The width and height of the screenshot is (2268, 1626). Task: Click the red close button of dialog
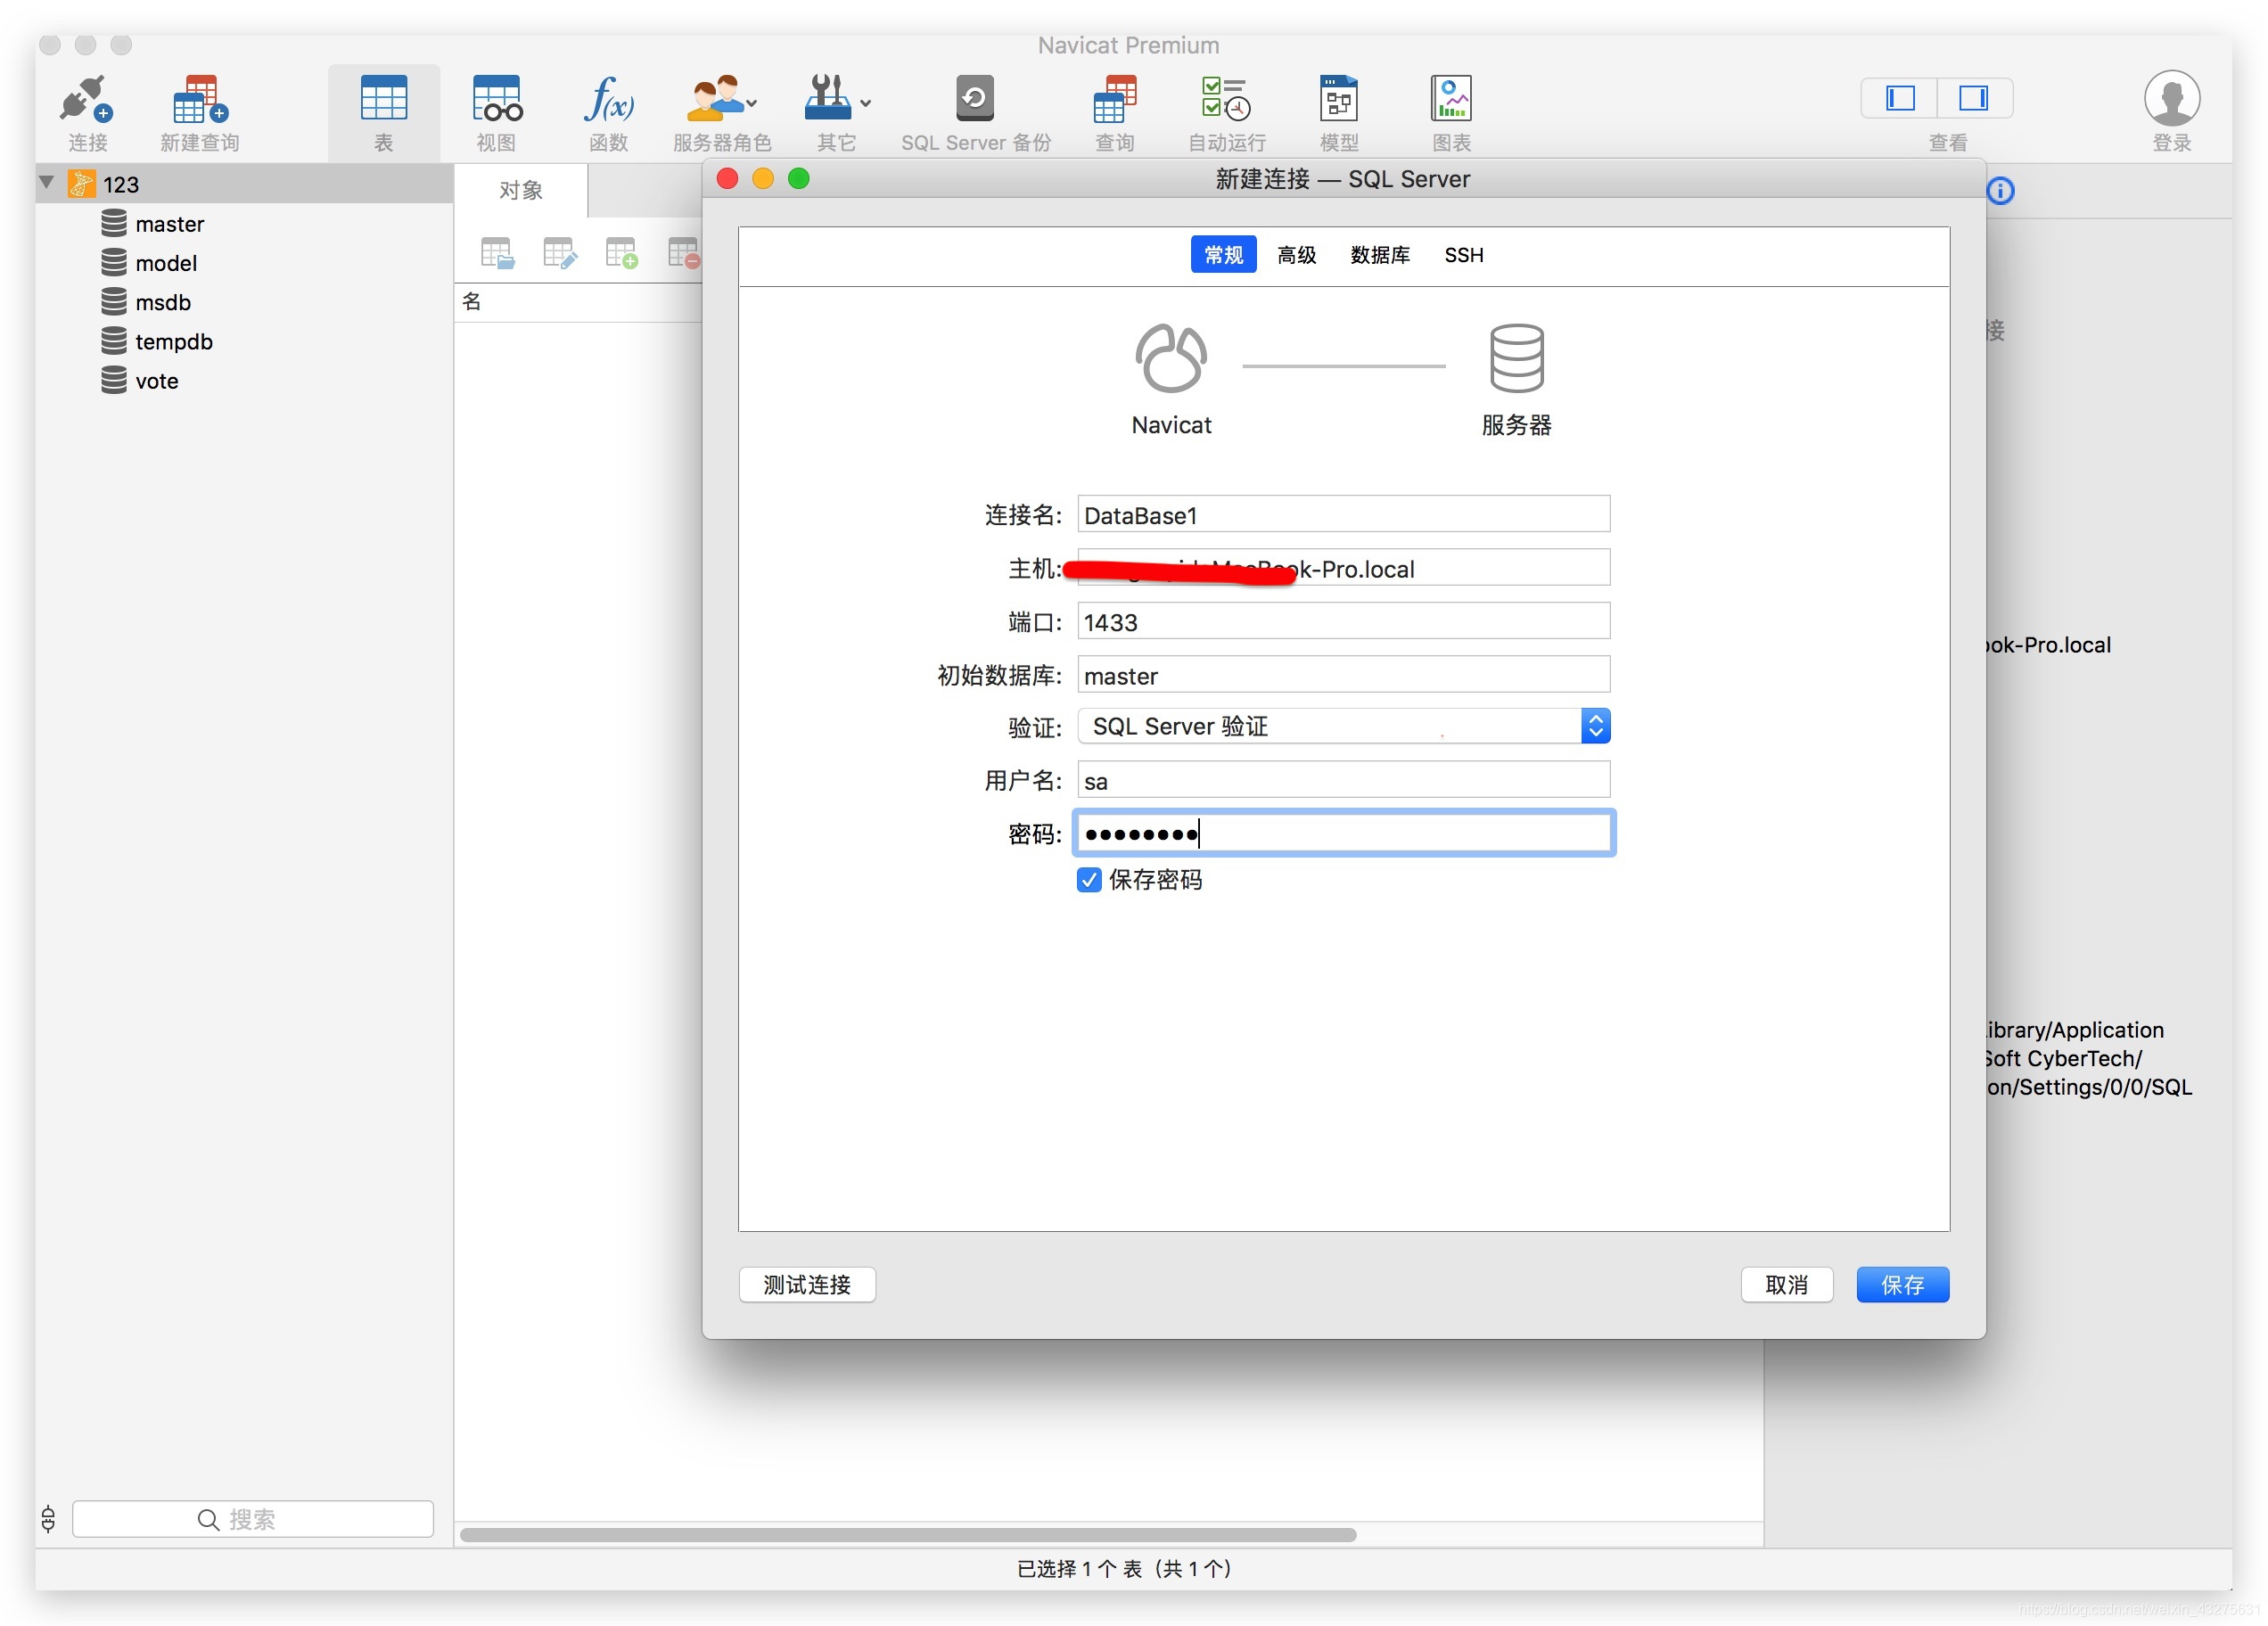pyautogui.click(x=727, y=179)
